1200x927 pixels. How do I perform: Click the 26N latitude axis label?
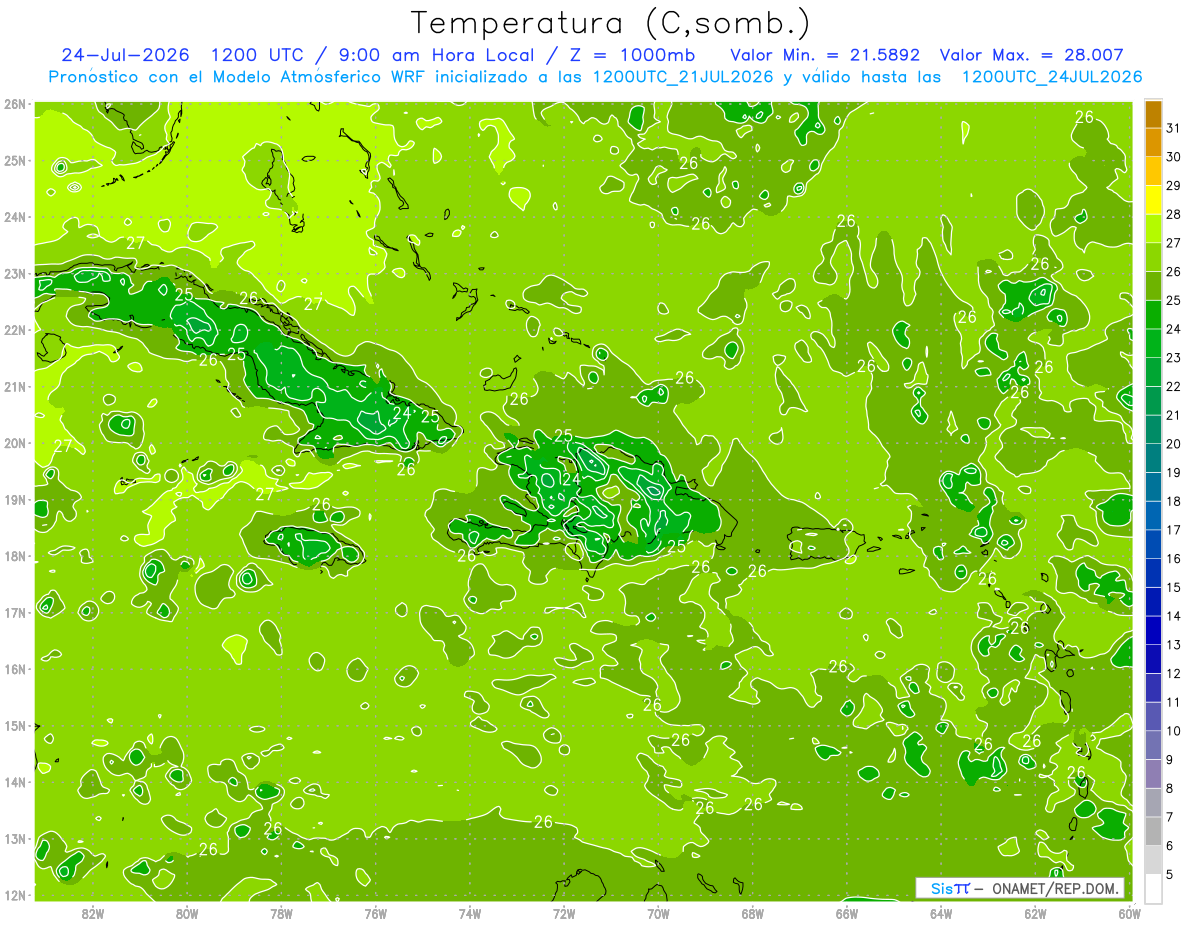click(x=15, y=104)
